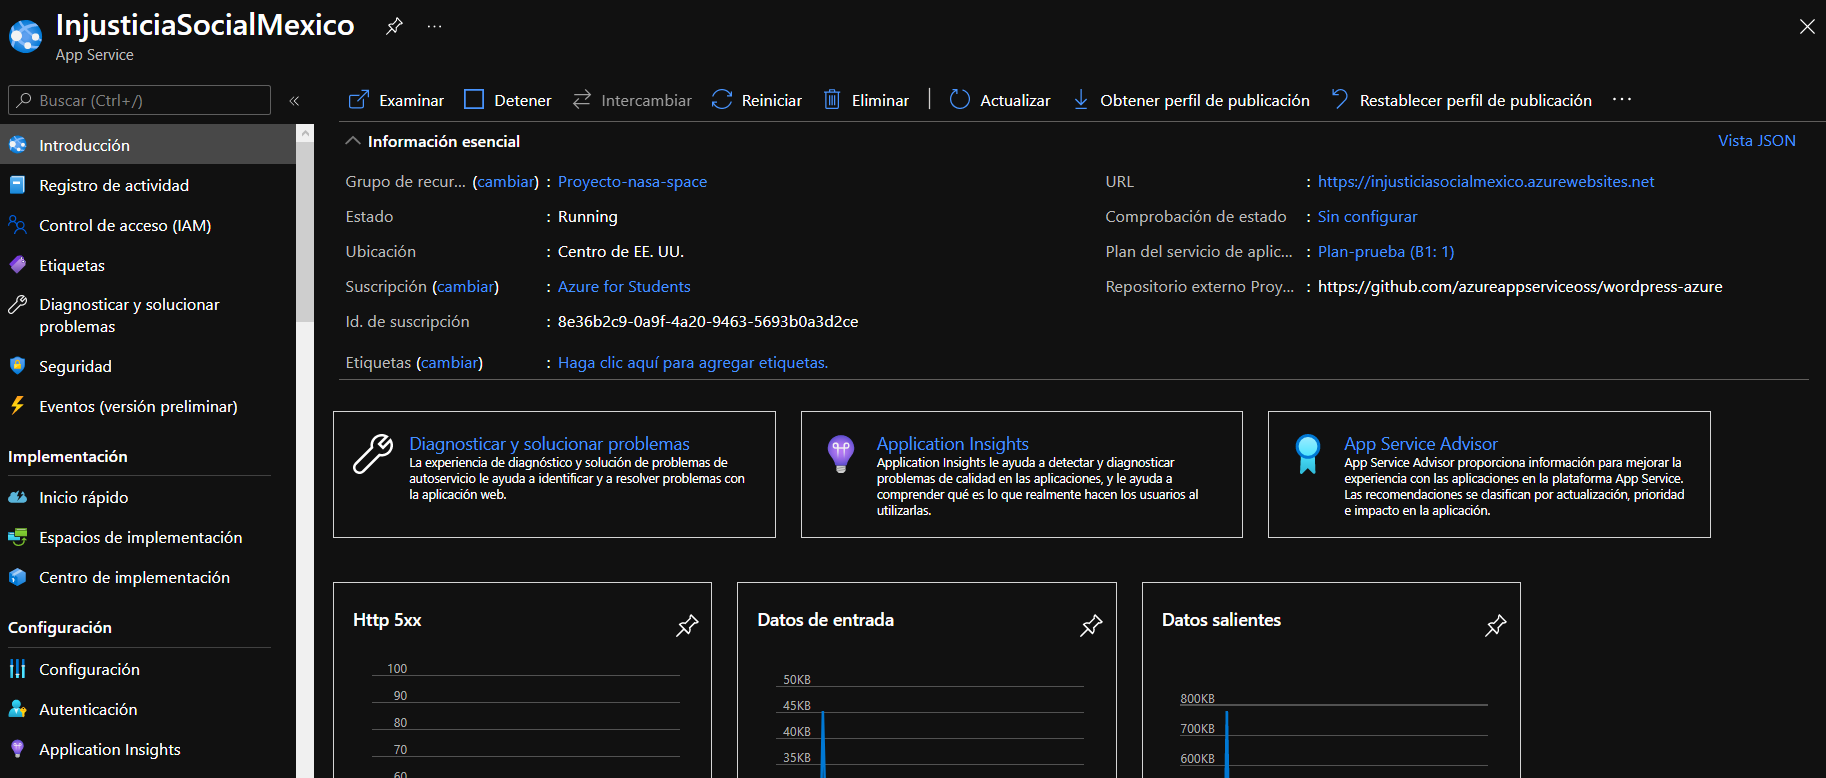The height and width of the screenshot is (778, 1826).
Task: Open the header ellipsis menu beside pin
Action: 434,26
